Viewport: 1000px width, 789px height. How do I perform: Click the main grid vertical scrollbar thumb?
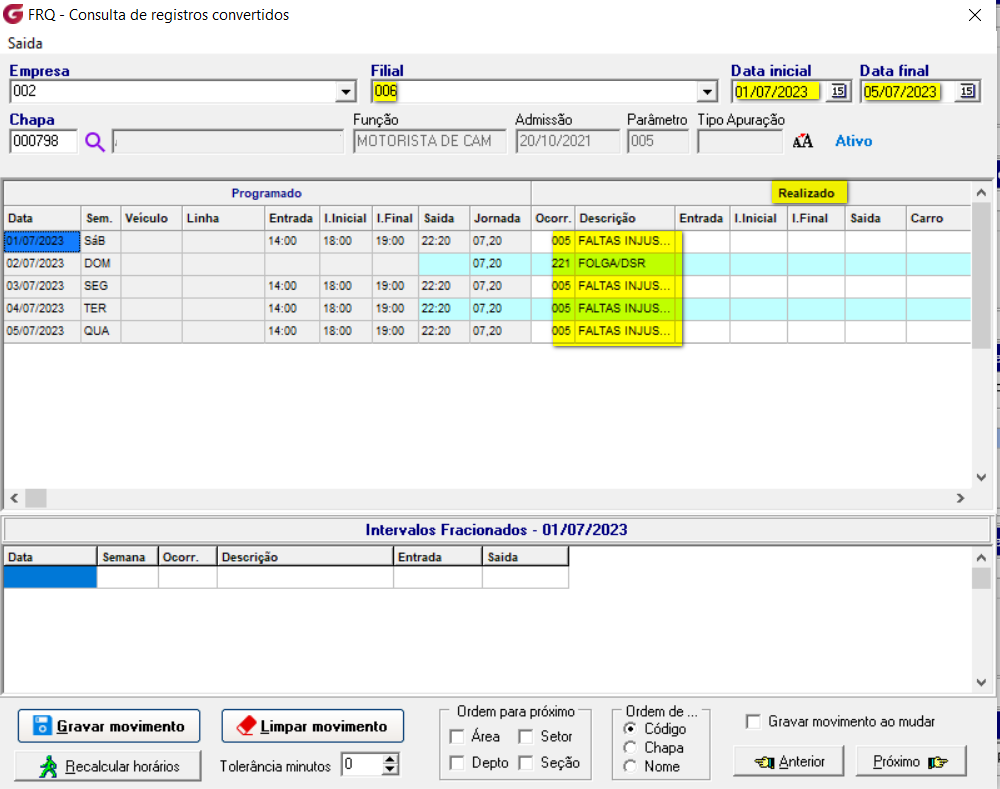click(x=981, y=276)
